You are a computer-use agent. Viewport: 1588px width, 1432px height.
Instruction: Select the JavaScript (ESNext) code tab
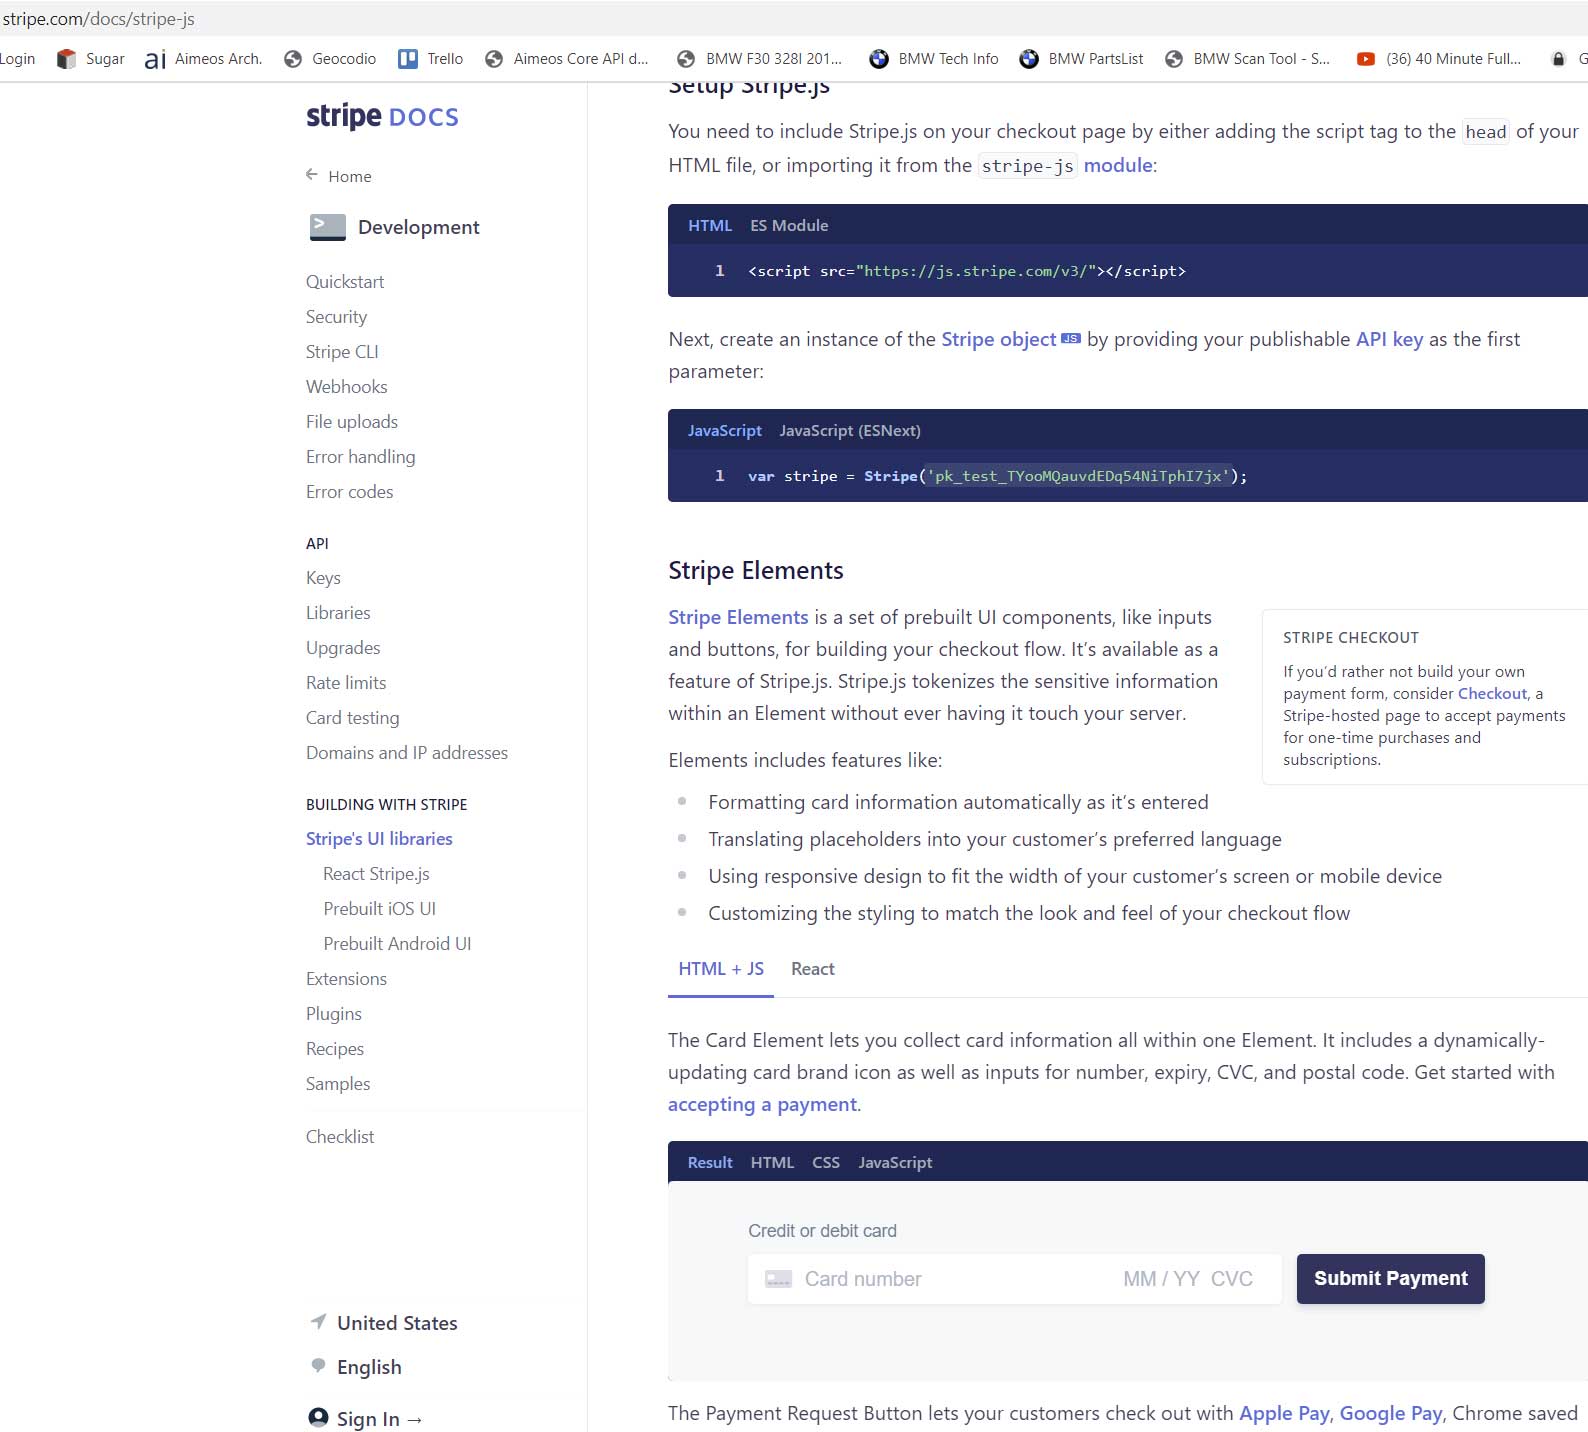point(850,430)
